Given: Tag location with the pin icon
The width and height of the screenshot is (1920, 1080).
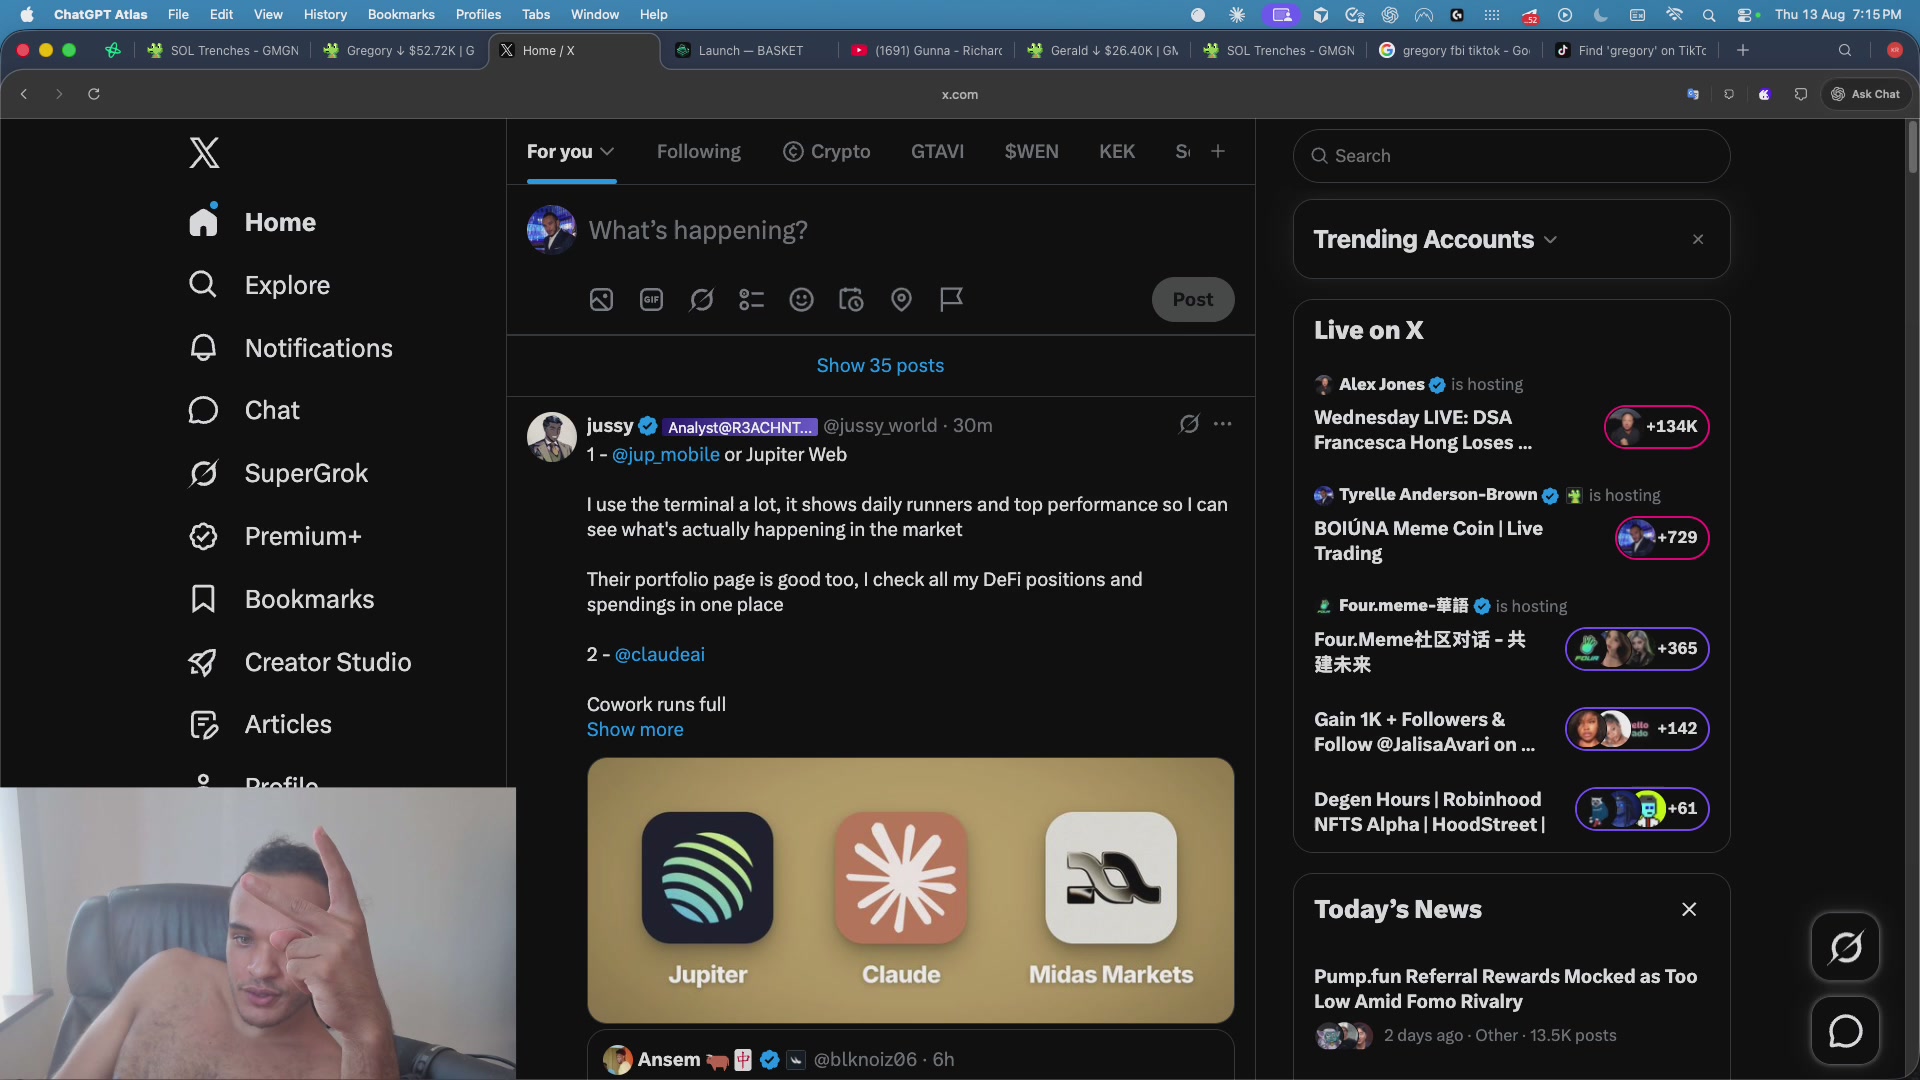Looking at the screenshot, I should tap(901, 299).
